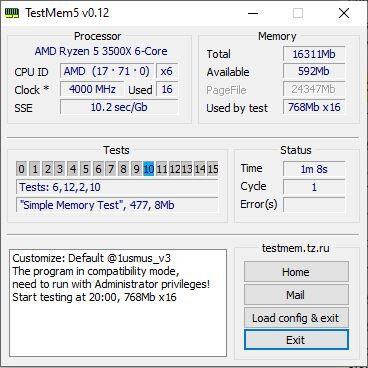Click log line 'Customize: Default @1usmus_v3'
Viewport: 368px width, 368px height.
[92, 258]
